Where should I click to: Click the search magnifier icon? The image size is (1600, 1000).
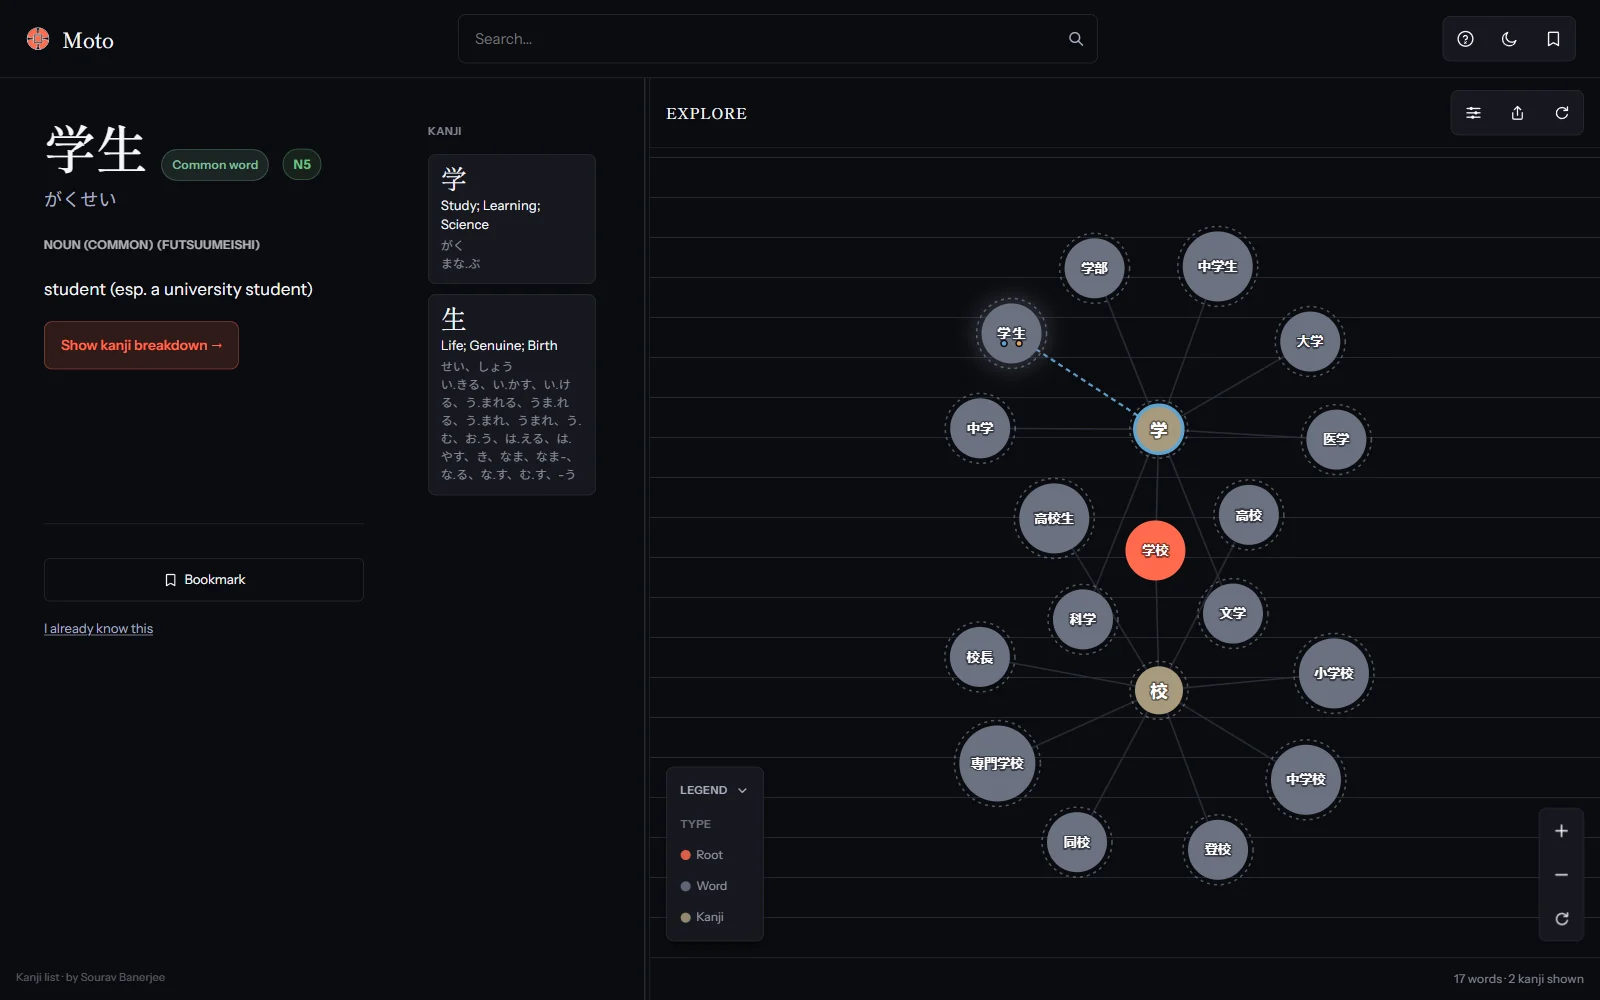point(1076,39)
